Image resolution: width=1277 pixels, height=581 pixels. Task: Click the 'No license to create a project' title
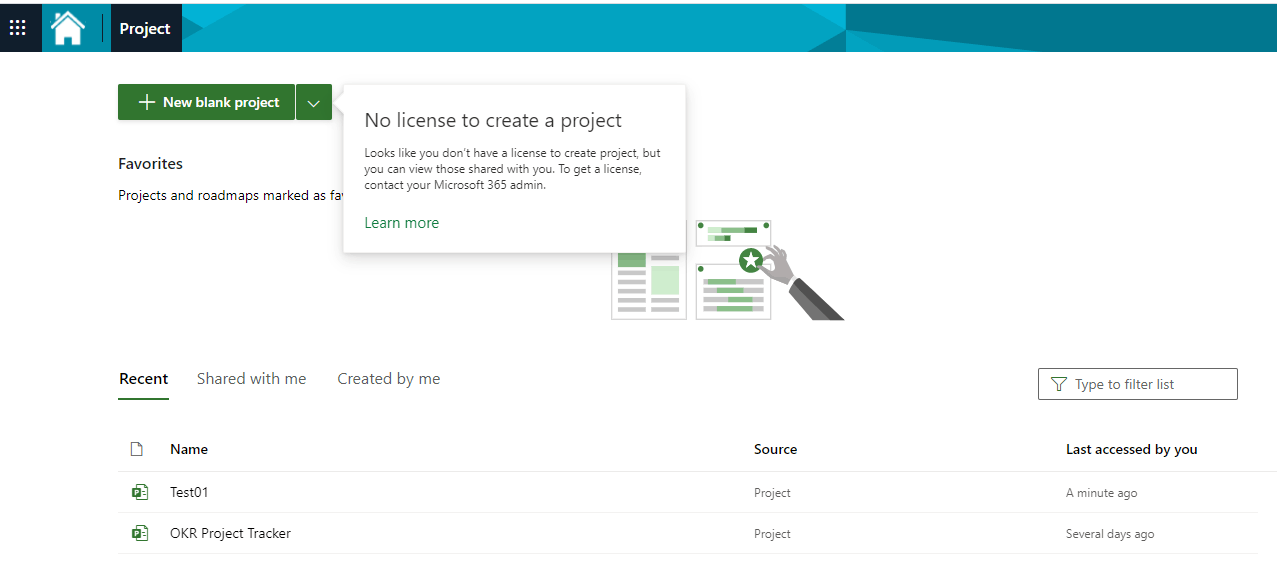[x=493, y=120]
